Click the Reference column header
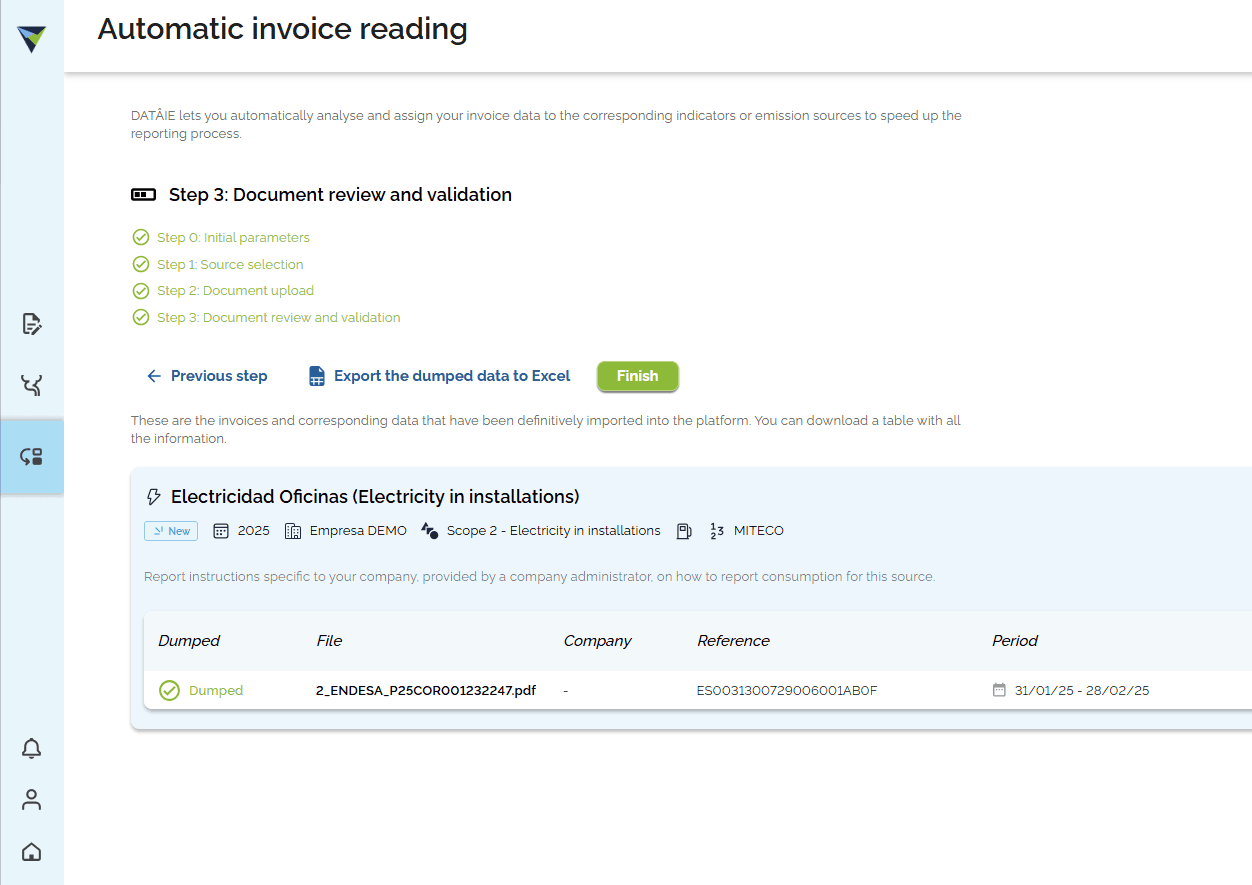The width and height of the screenshot is (1252, 885). tap(733, 641)
